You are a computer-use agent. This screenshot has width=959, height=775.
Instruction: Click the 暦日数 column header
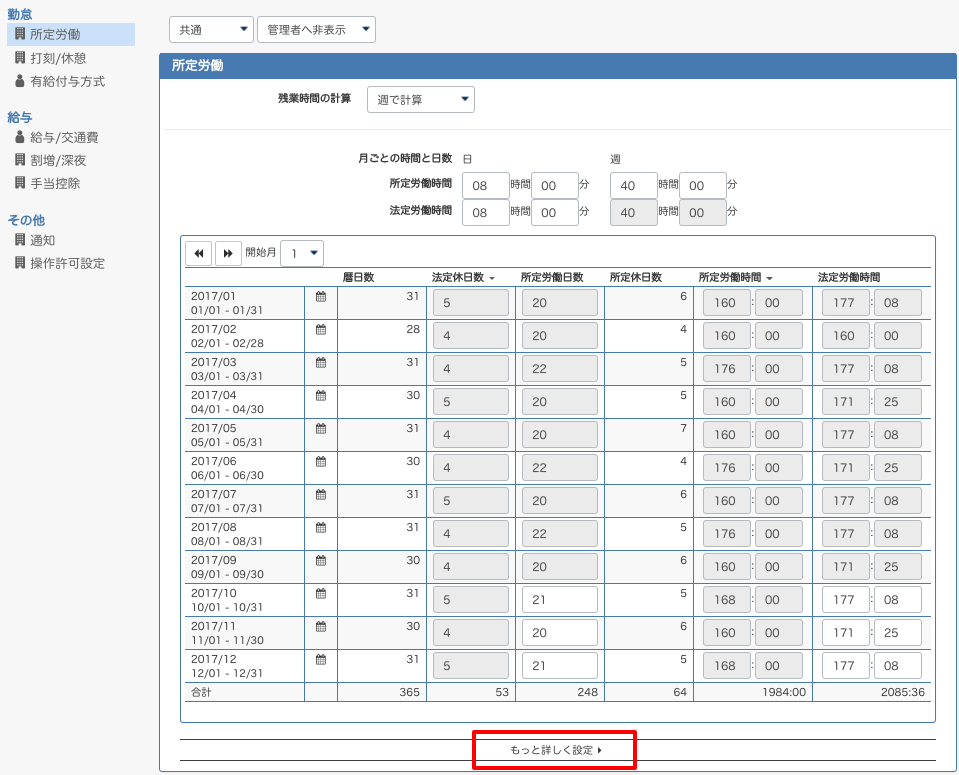[358, 277]
